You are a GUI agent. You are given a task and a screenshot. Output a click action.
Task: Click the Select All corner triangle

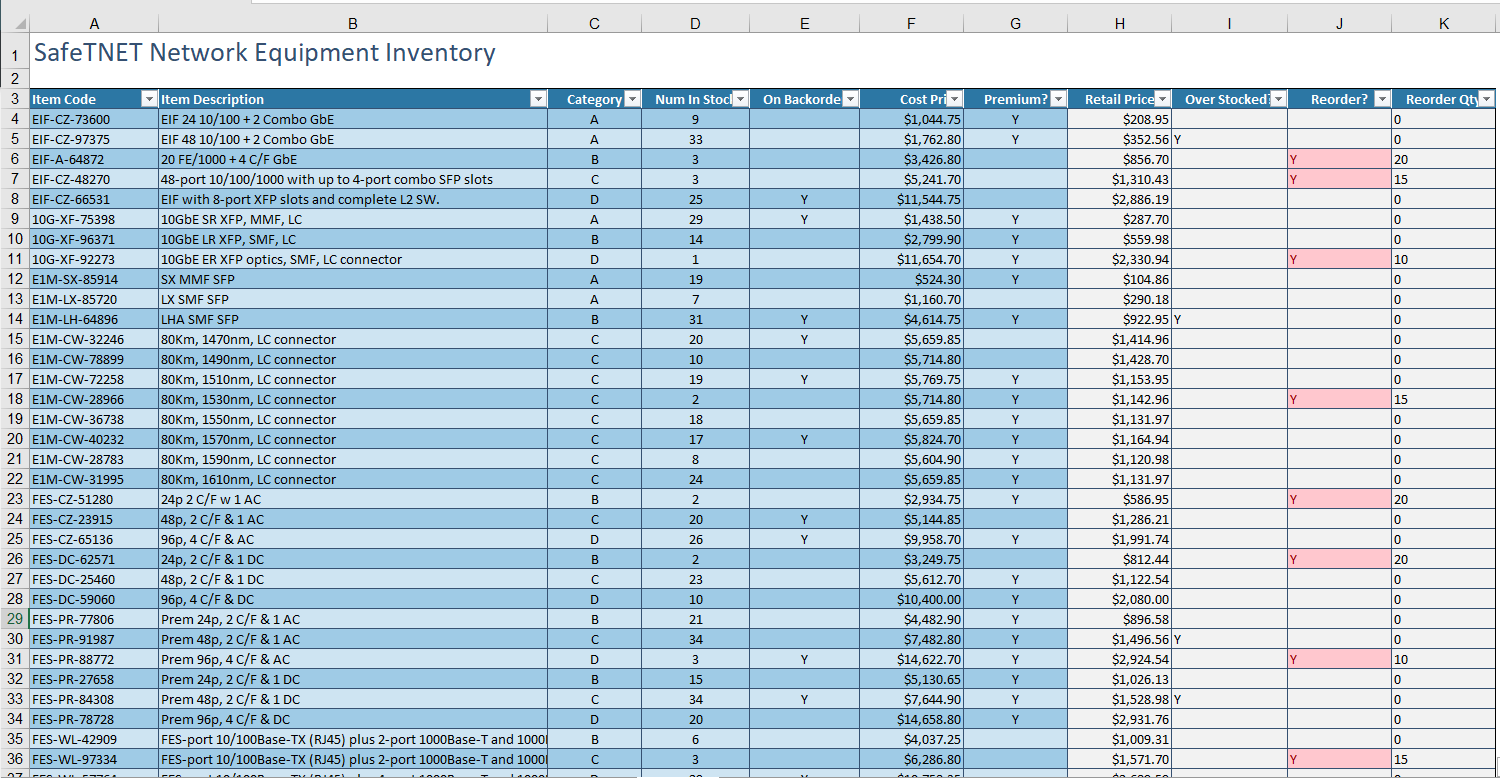[x=18, y=21]
